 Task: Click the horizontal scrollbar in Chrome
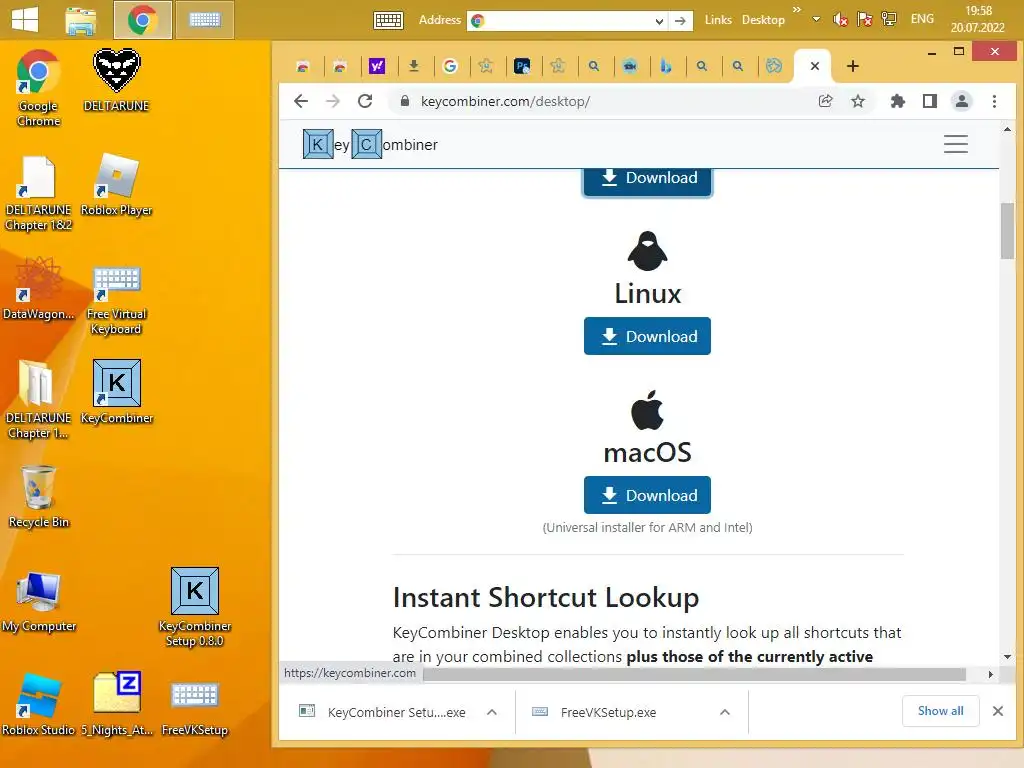point(694,674)
